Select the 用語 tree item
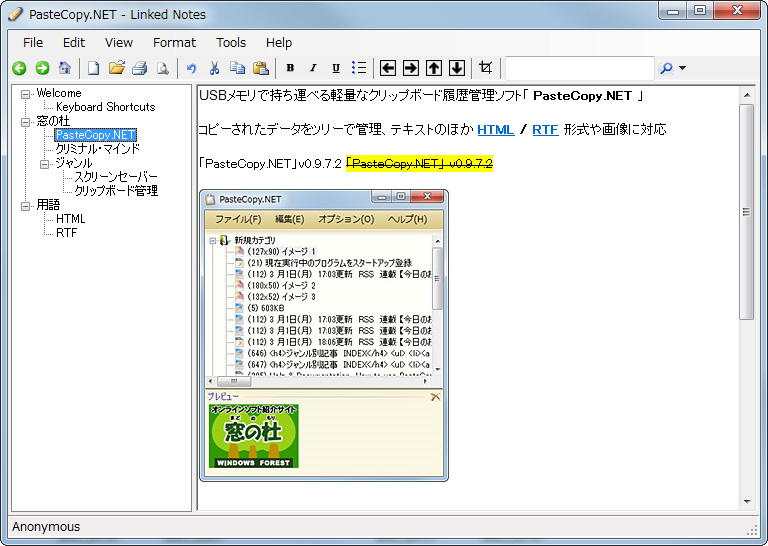This screenshot has height=546, width=768. (x=48, y=205)
